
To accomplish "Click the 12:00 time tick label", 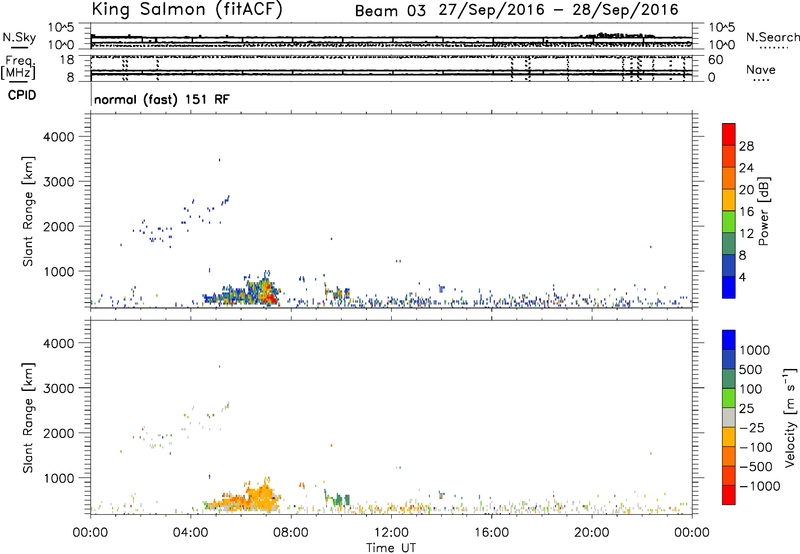I will 391,533.
